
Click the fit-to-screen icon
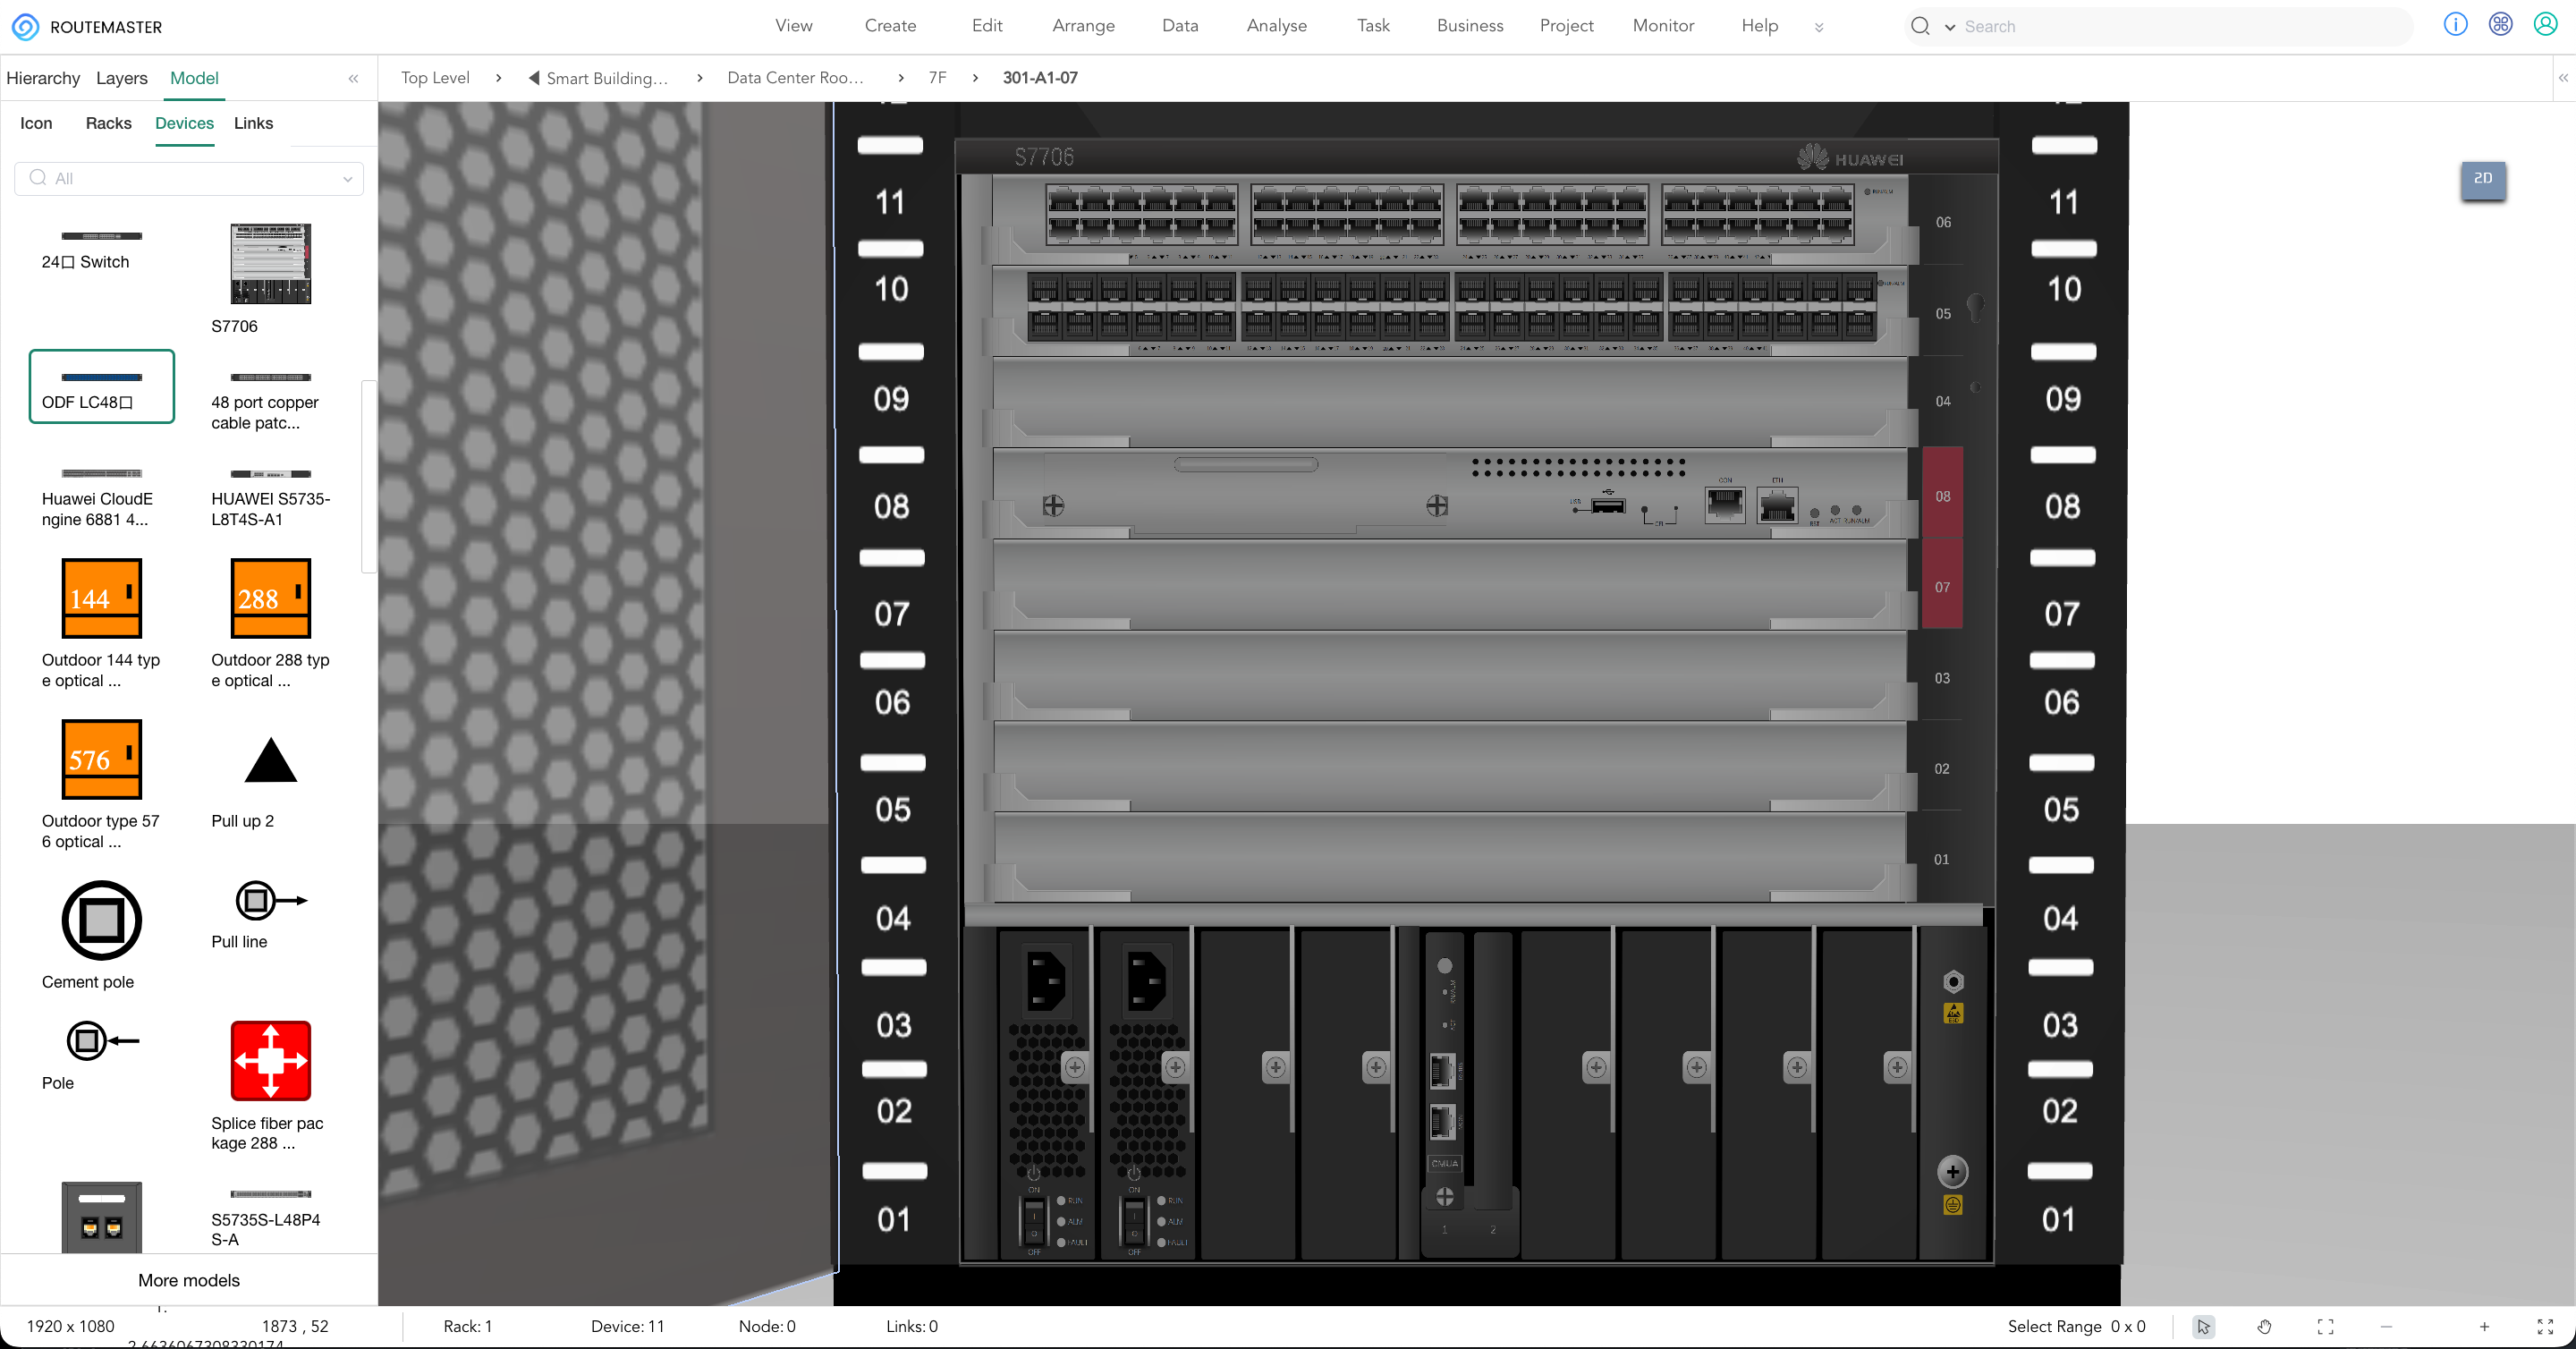[x=2325, y=1326]
